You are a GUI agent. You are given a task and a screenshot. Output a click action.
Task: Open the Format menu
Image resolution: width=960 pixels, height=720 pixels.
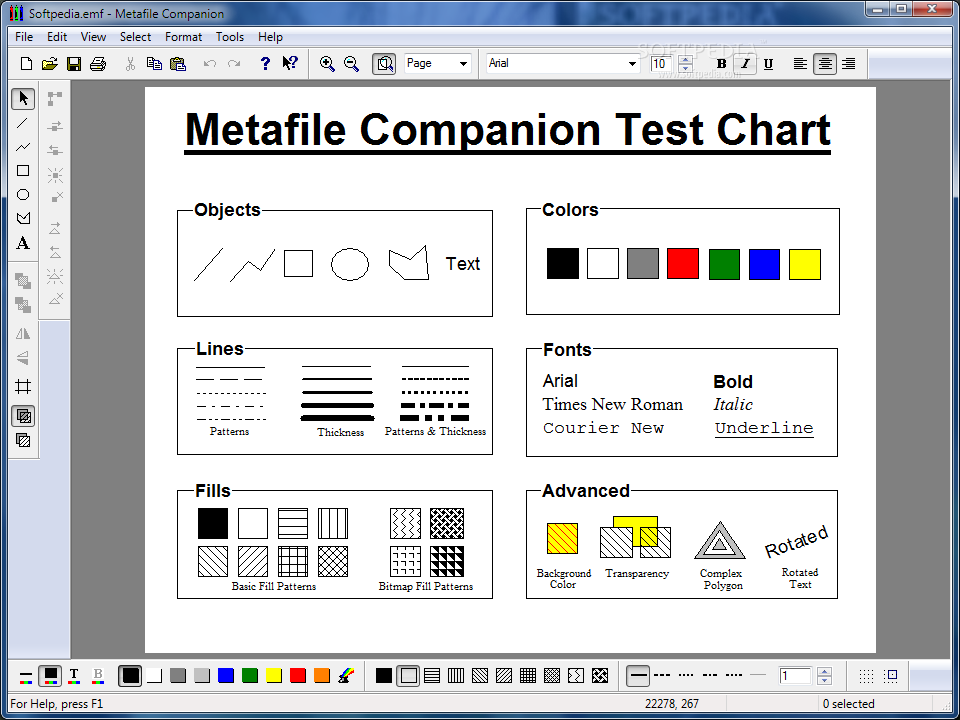183,37
